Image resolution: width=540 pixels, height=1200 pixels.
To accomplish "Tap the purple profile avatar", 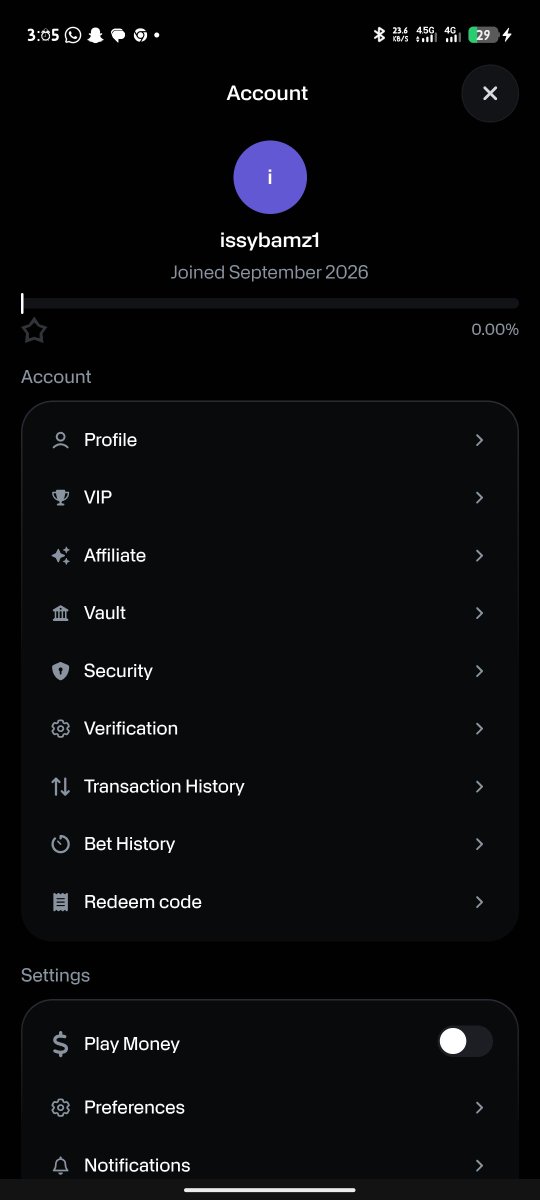I will click(x=270, y=177).
